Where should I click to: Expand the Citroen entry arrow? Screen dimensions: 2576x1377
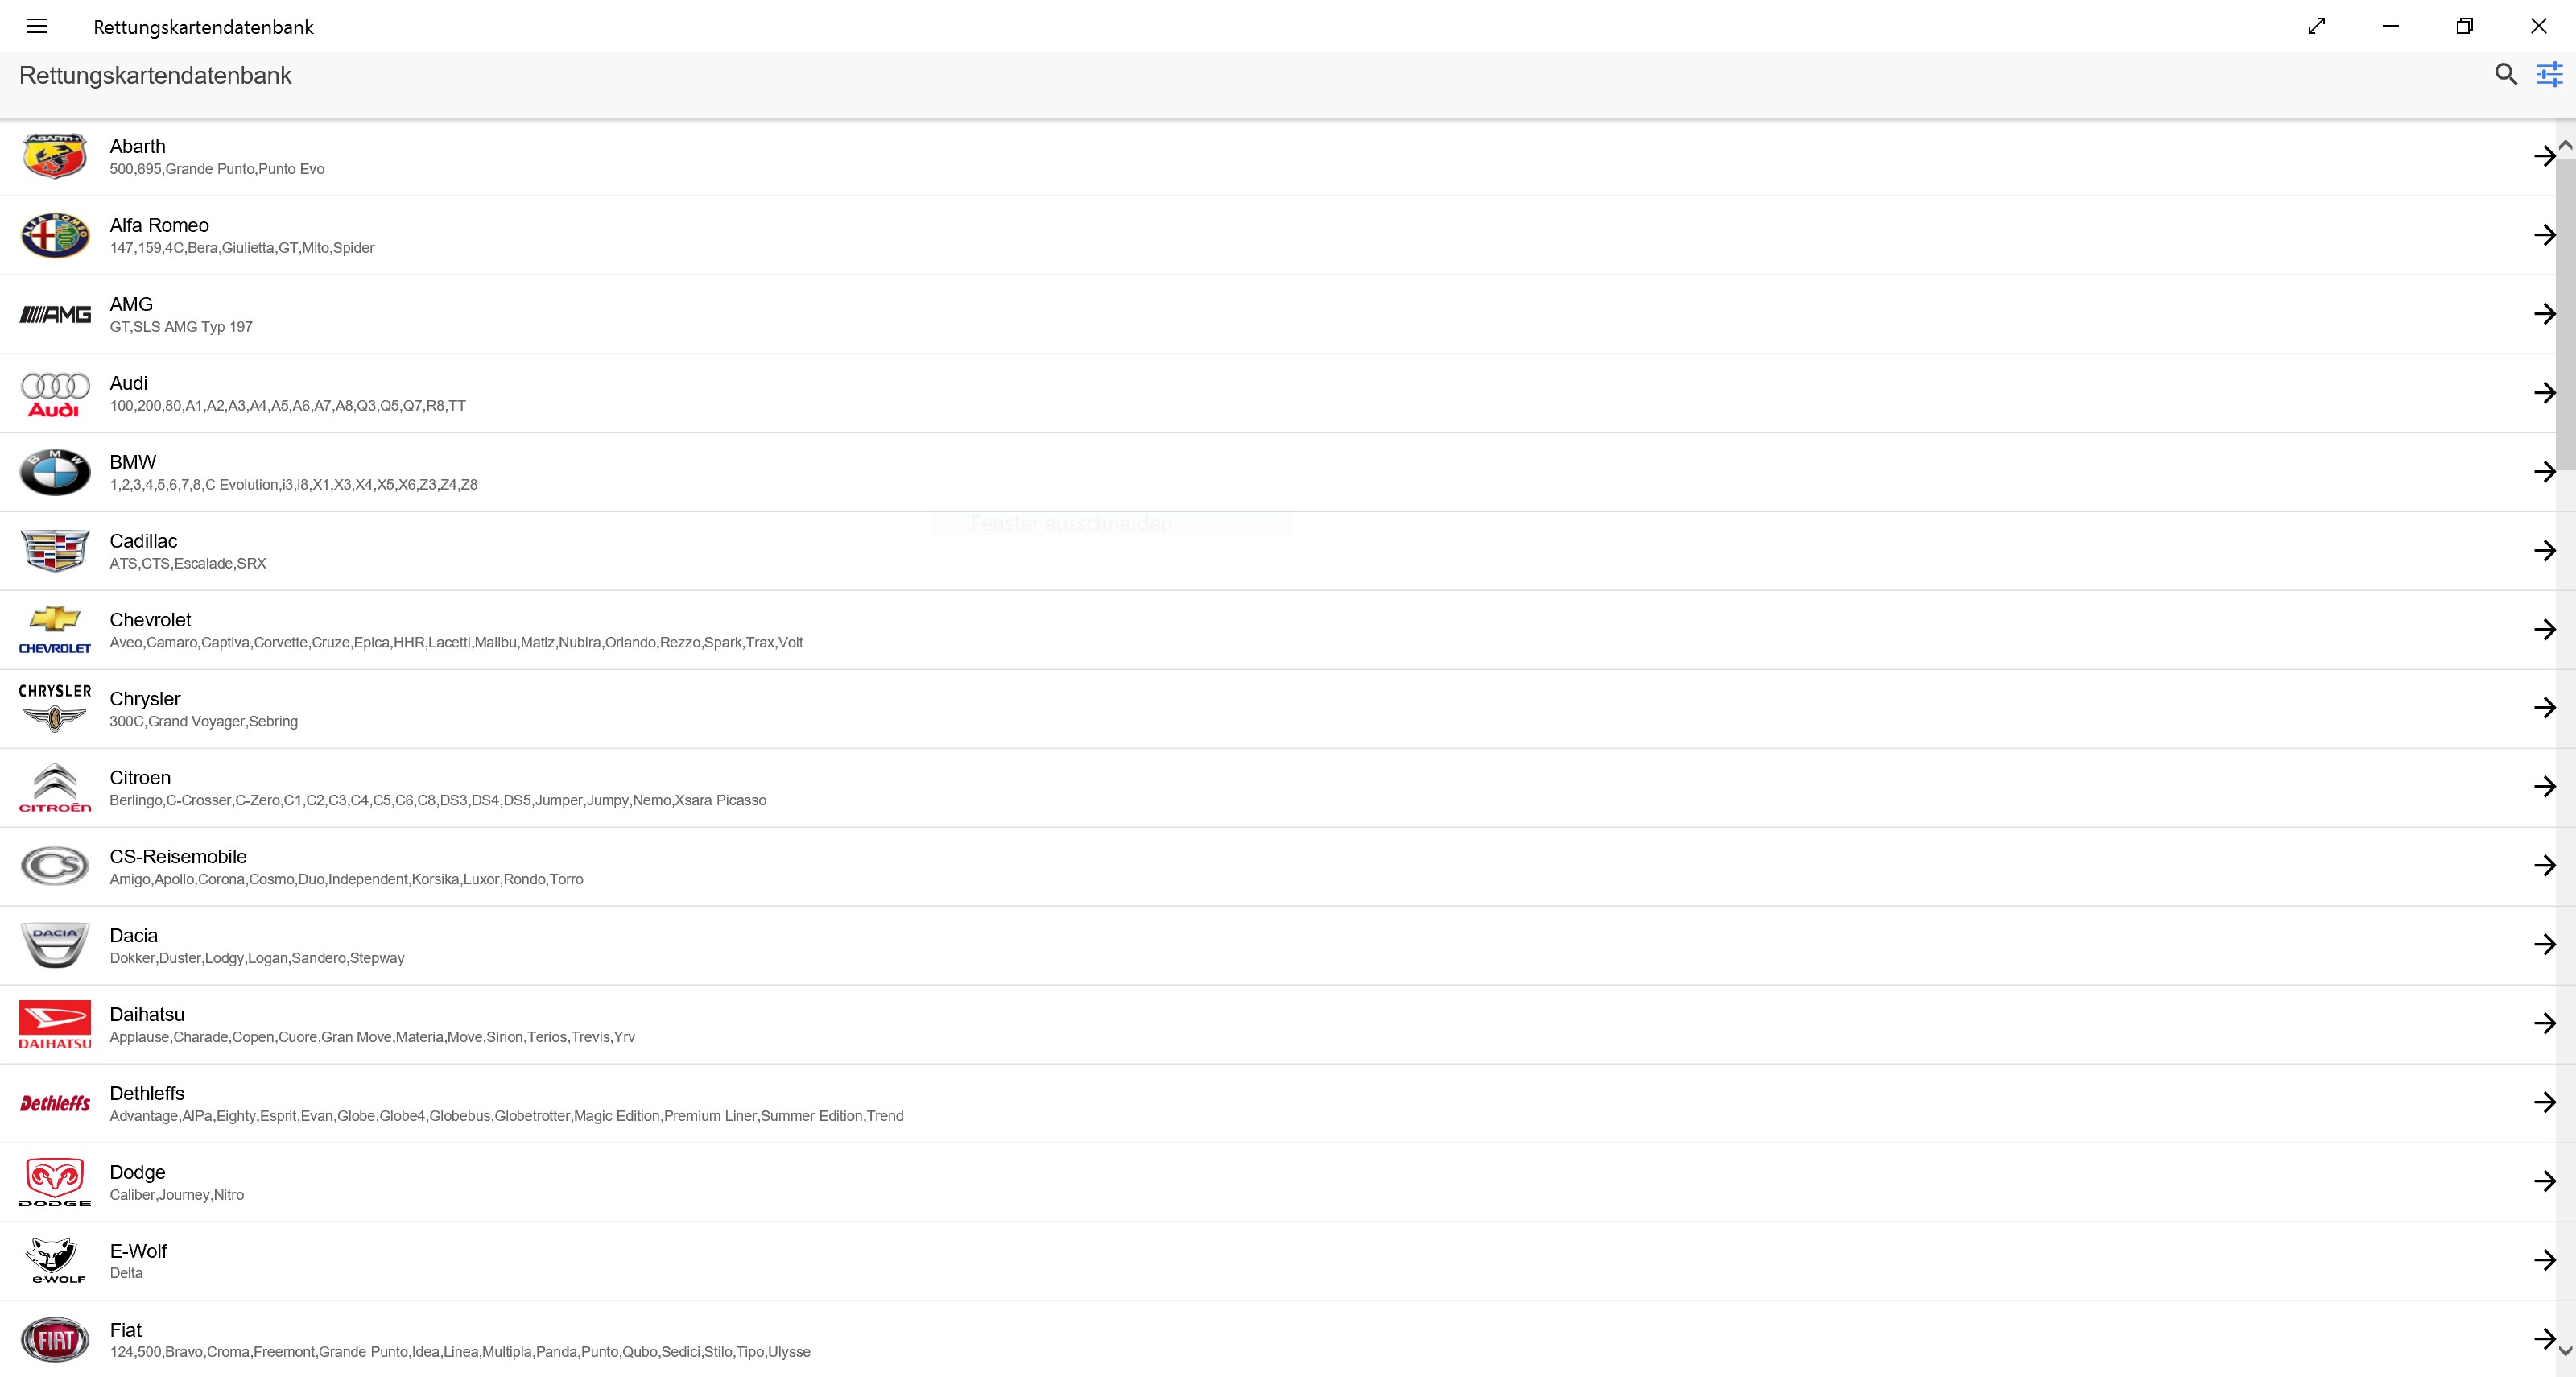pos(2544,787)
